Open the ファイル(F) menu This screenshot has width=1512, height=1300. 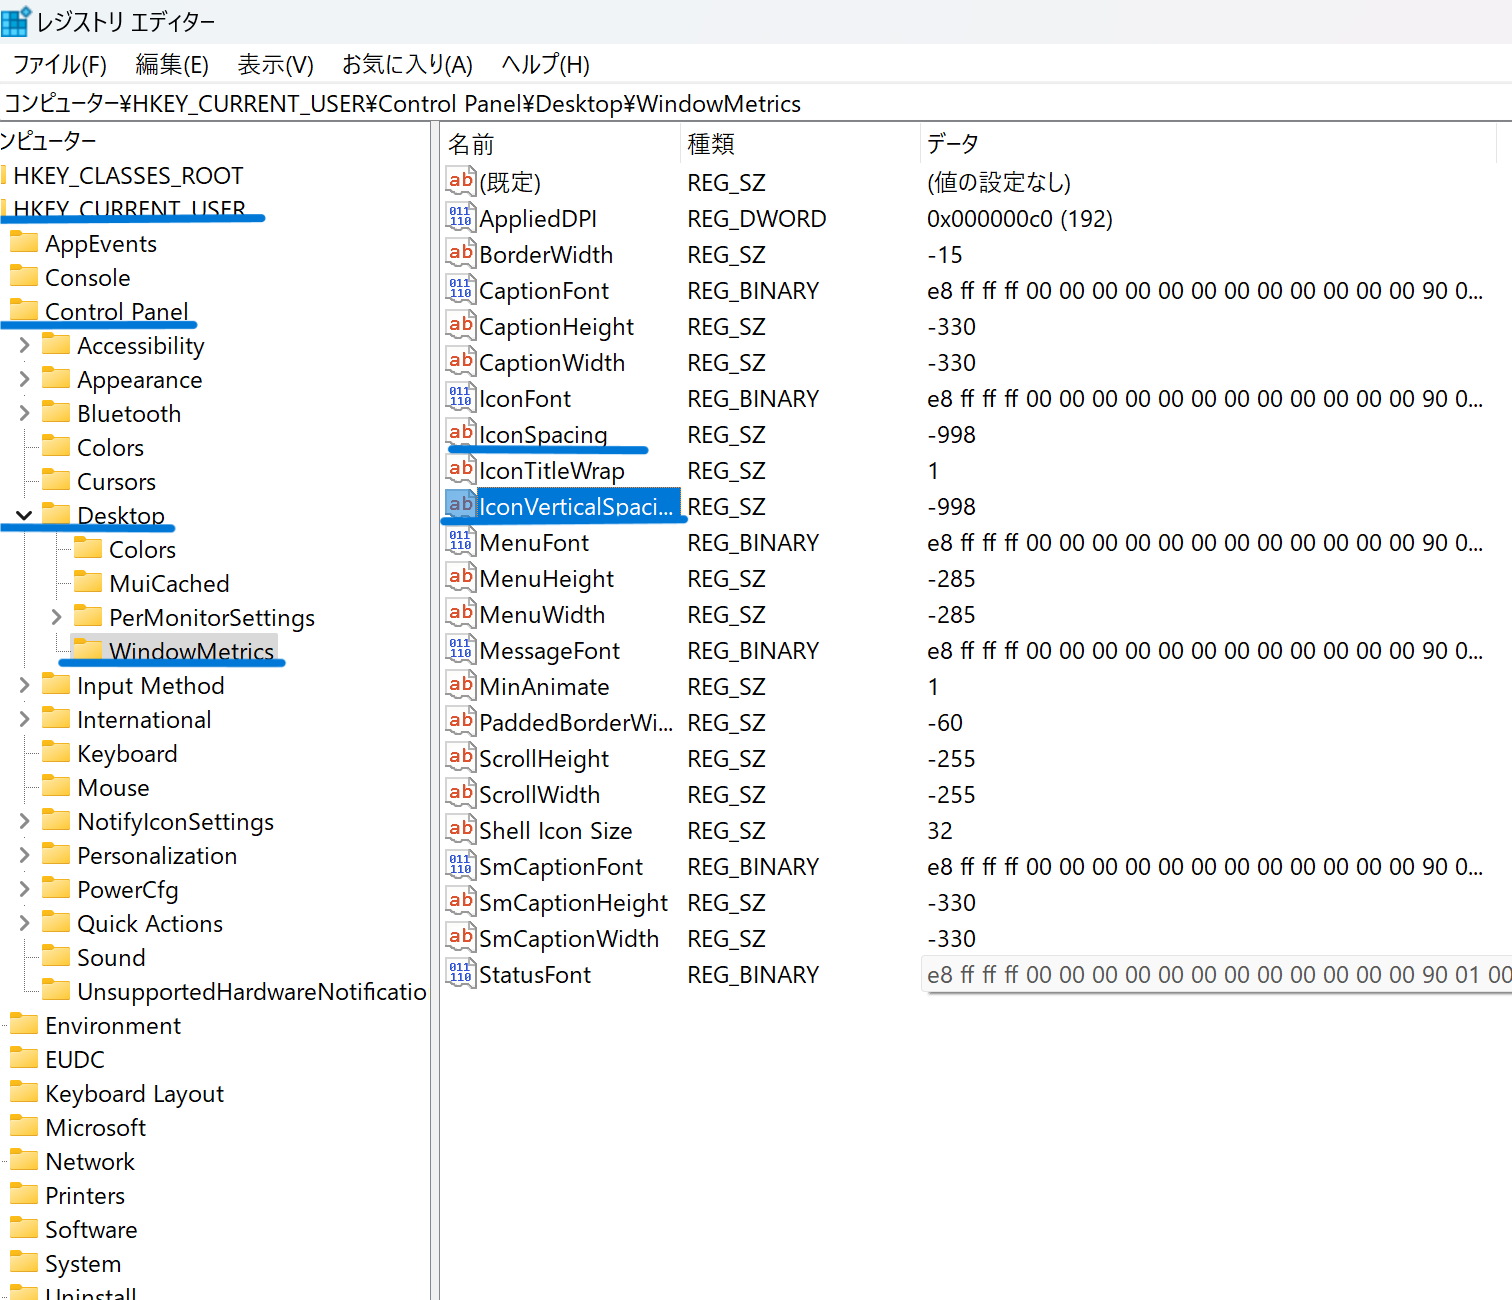tap(59, 65)
